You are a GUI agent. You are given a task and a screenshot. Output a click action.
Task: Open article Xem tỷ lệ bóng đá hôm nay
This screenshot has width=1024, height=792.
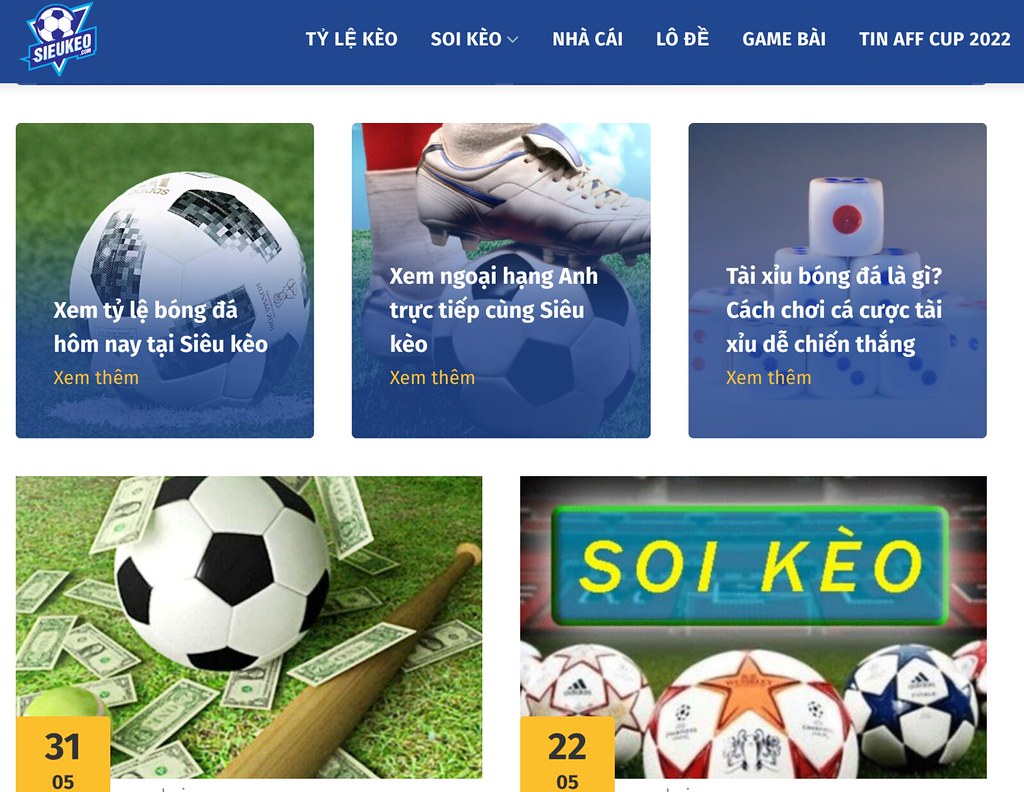(161, 326)
